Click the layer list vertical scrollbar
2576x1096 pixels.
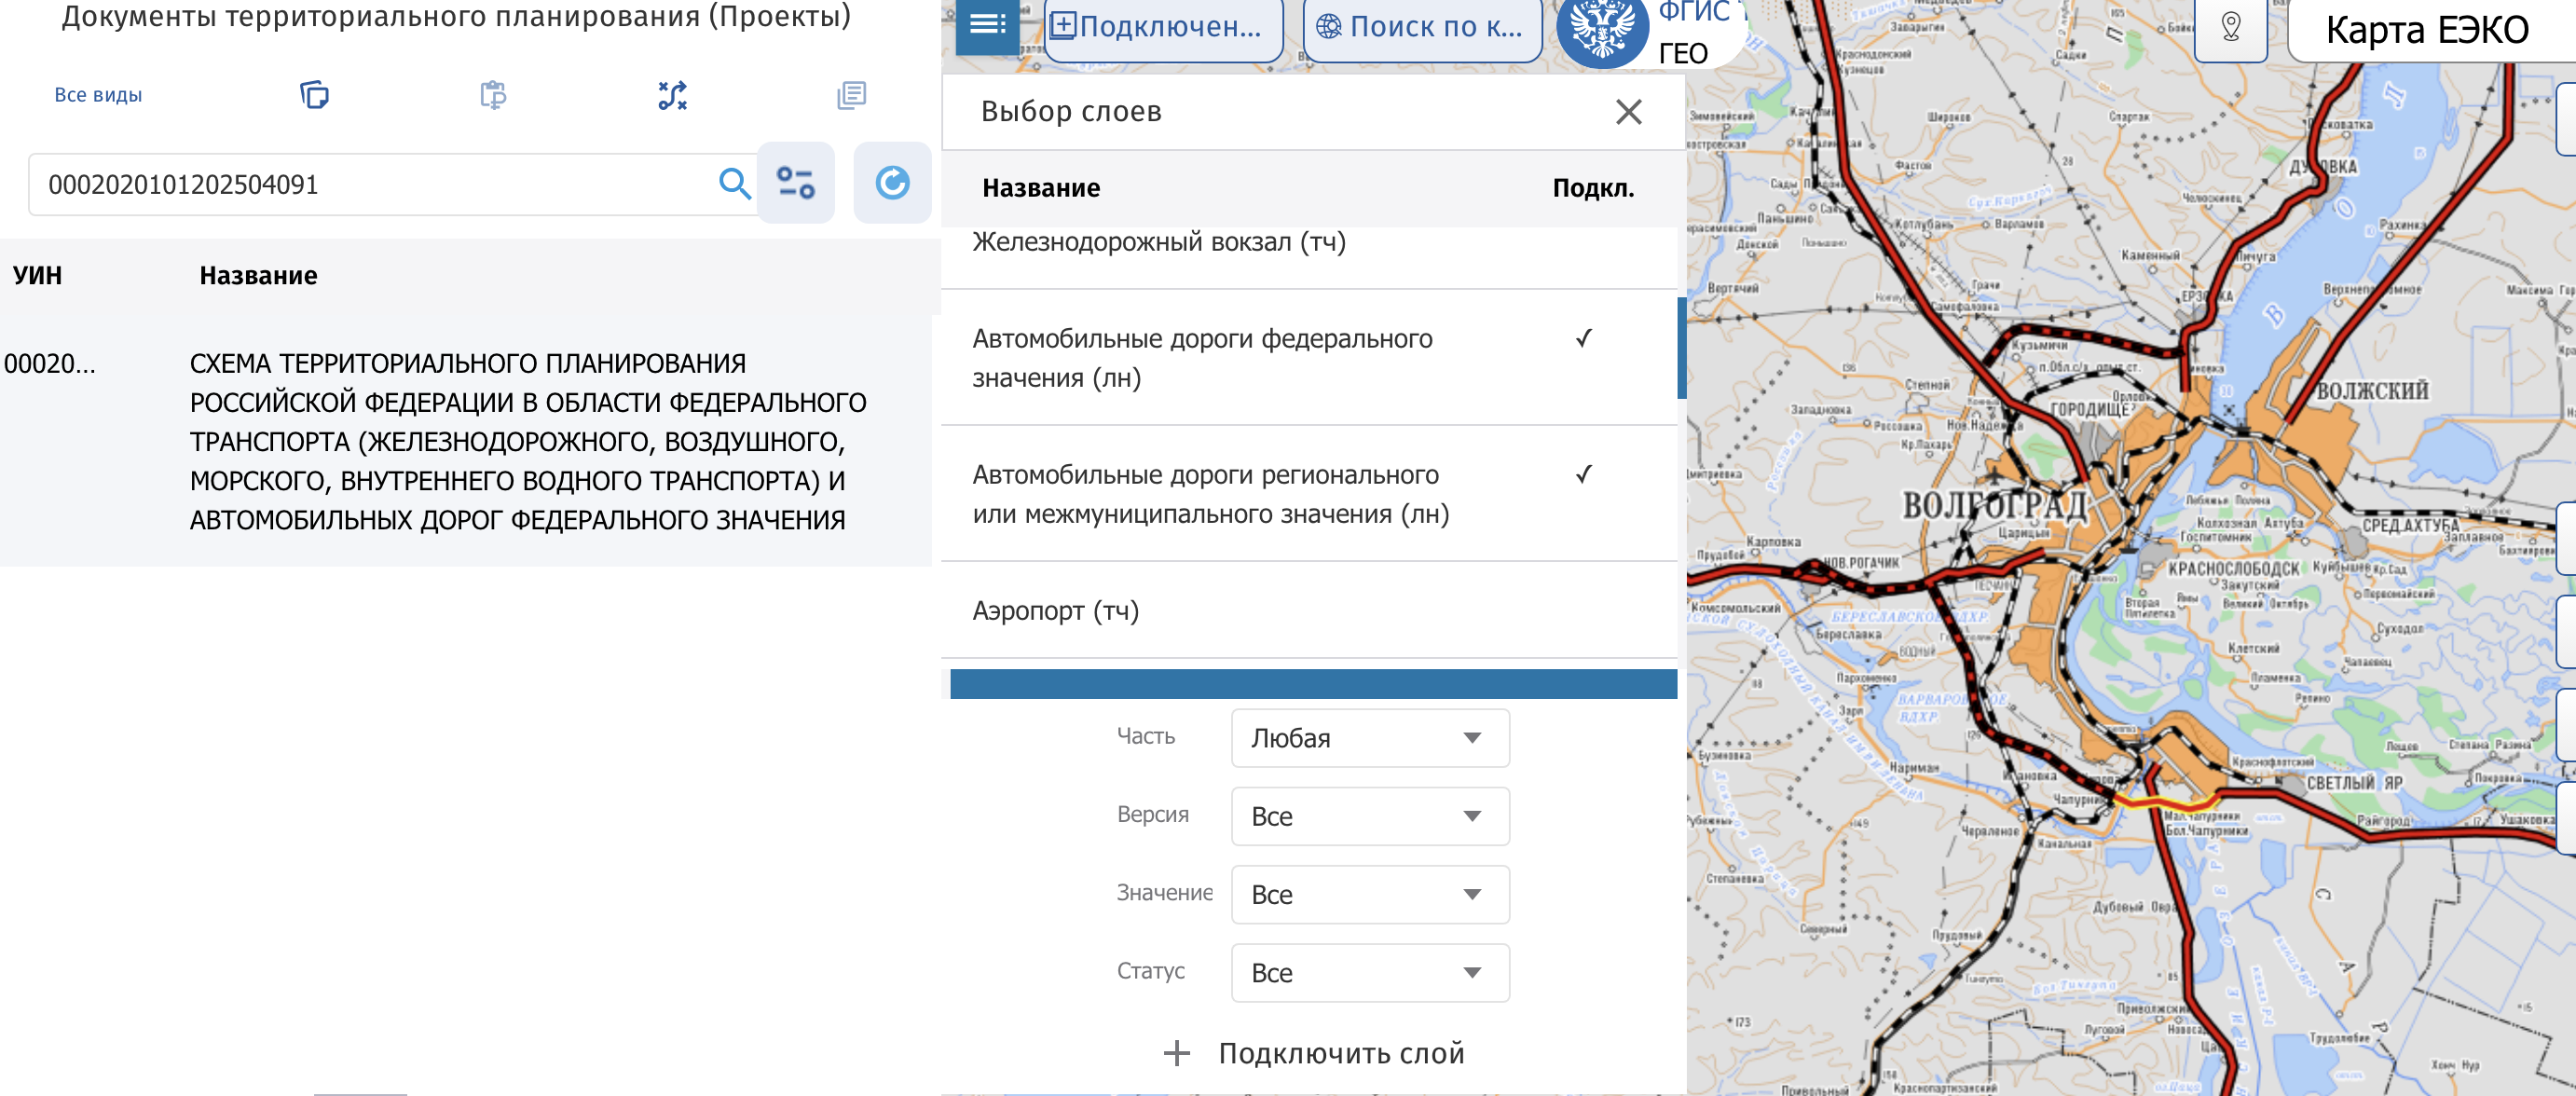click(1682, 348)
